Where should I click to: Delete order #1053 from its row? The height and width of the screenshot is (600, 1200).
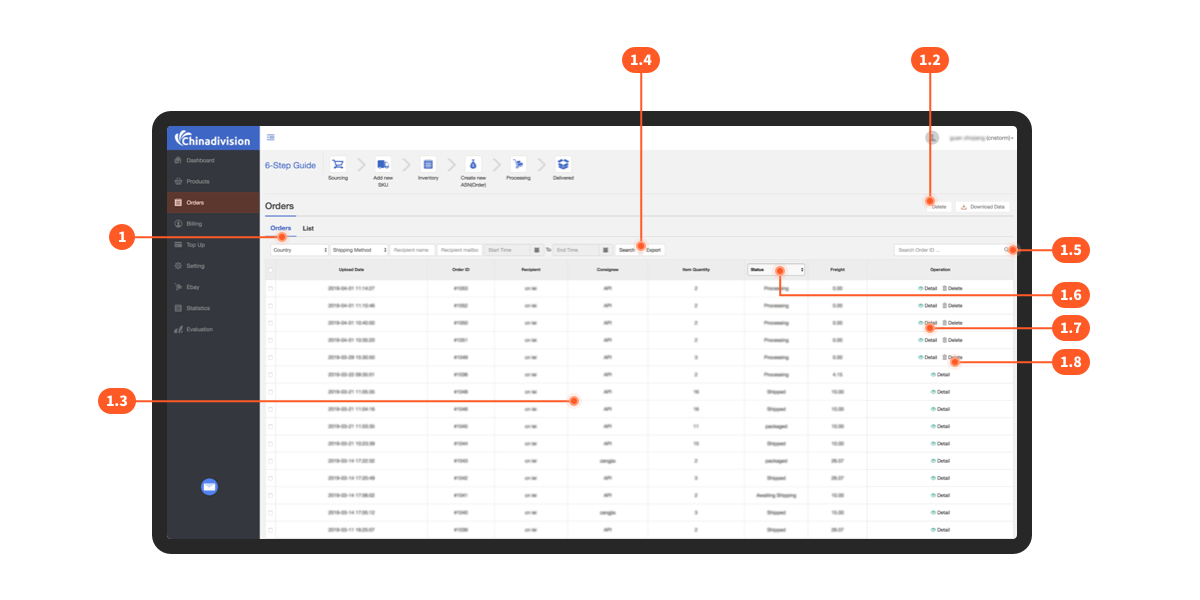click(x=952, y=288)
